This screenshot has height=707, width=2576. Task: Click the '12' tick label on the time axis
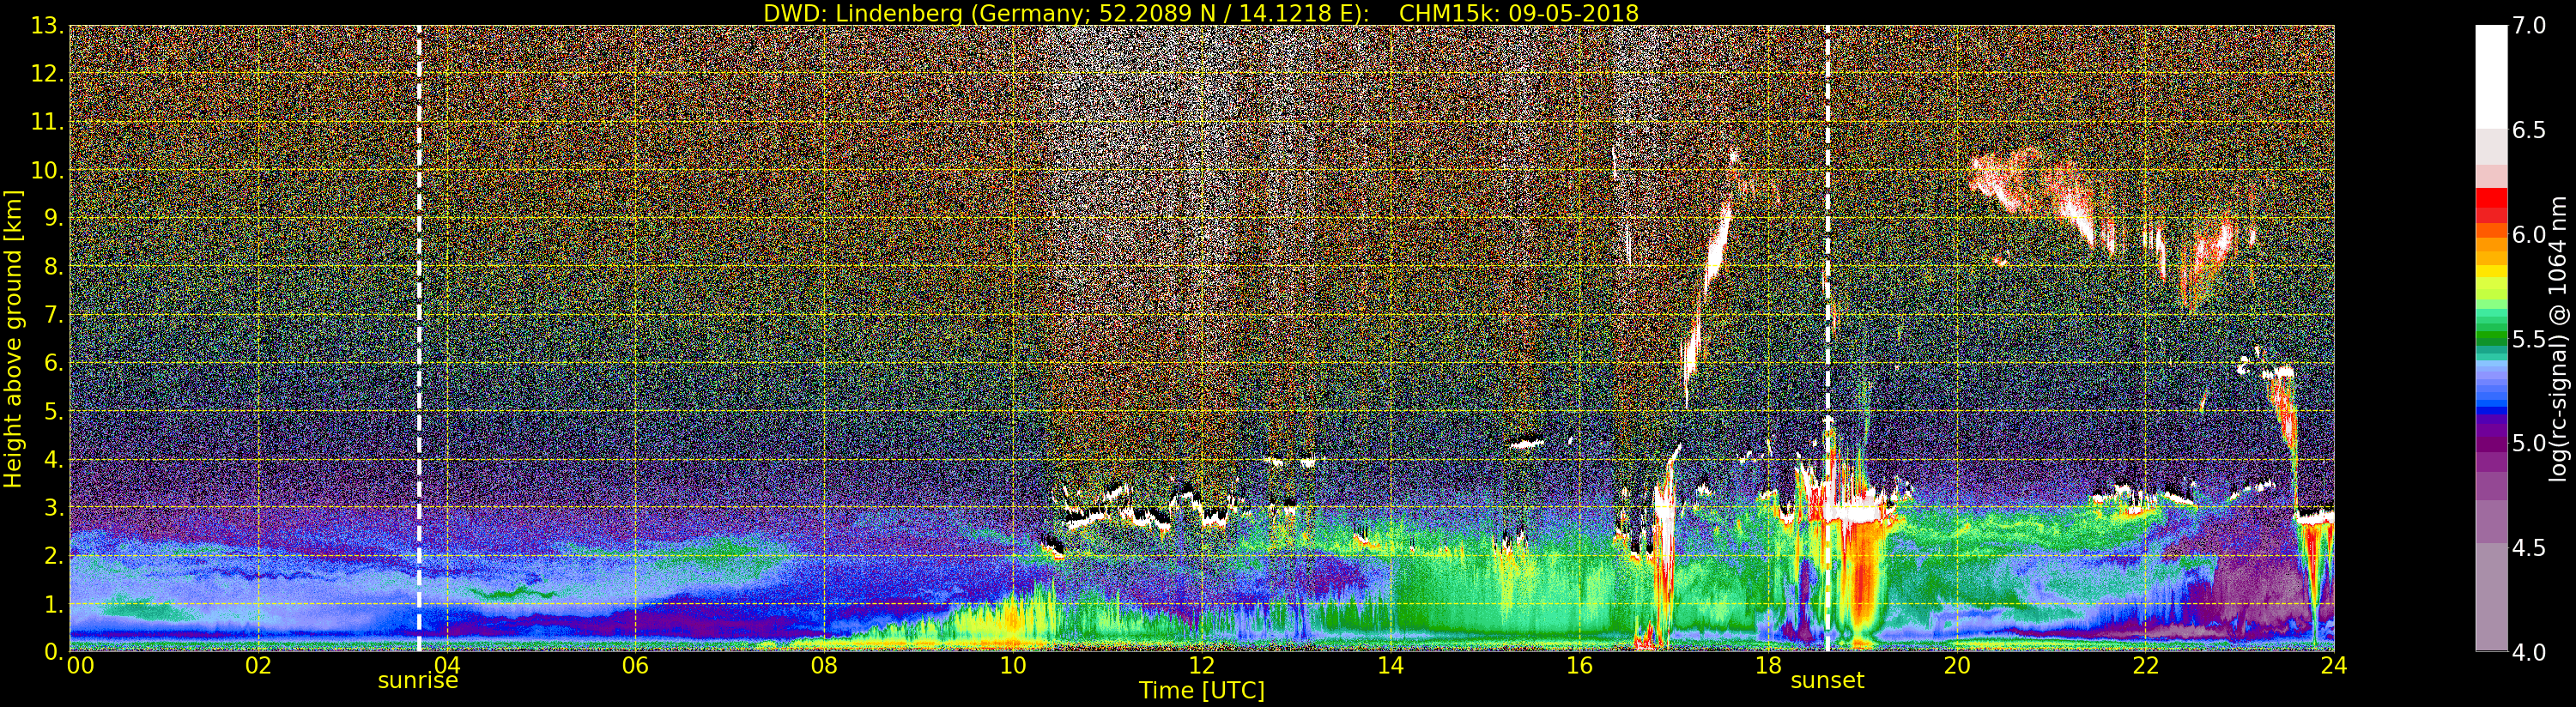[x=1201, y=666]
